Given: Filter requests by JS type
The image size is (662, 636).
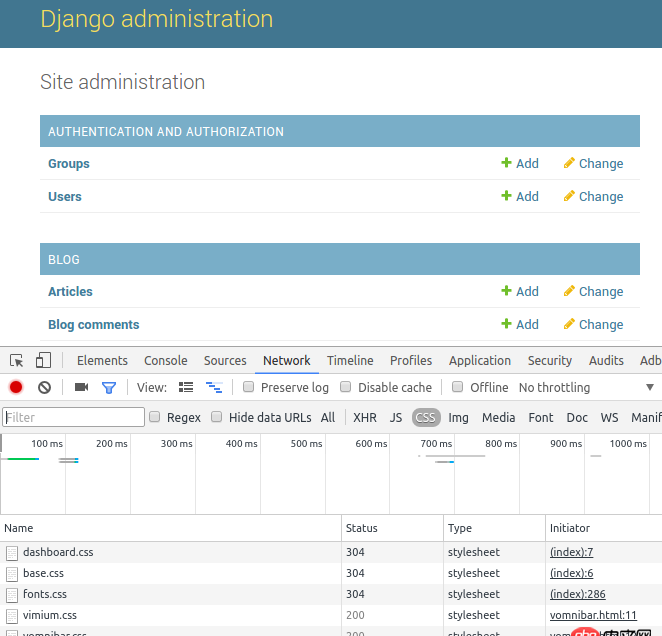Looking at the screenshot, I should (x=396, y=418).
